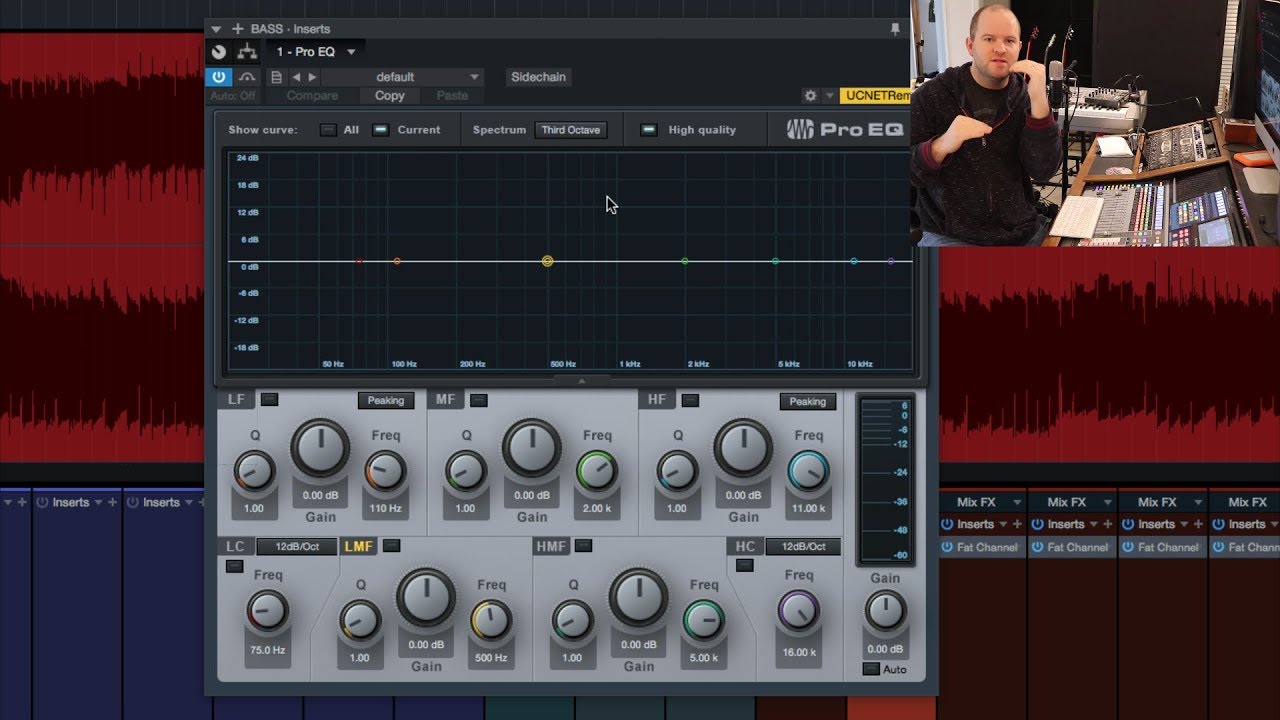Screen dimensions: 1280x720
Task: Click the output Gain knob by the meter
Action: coord(885,610)
